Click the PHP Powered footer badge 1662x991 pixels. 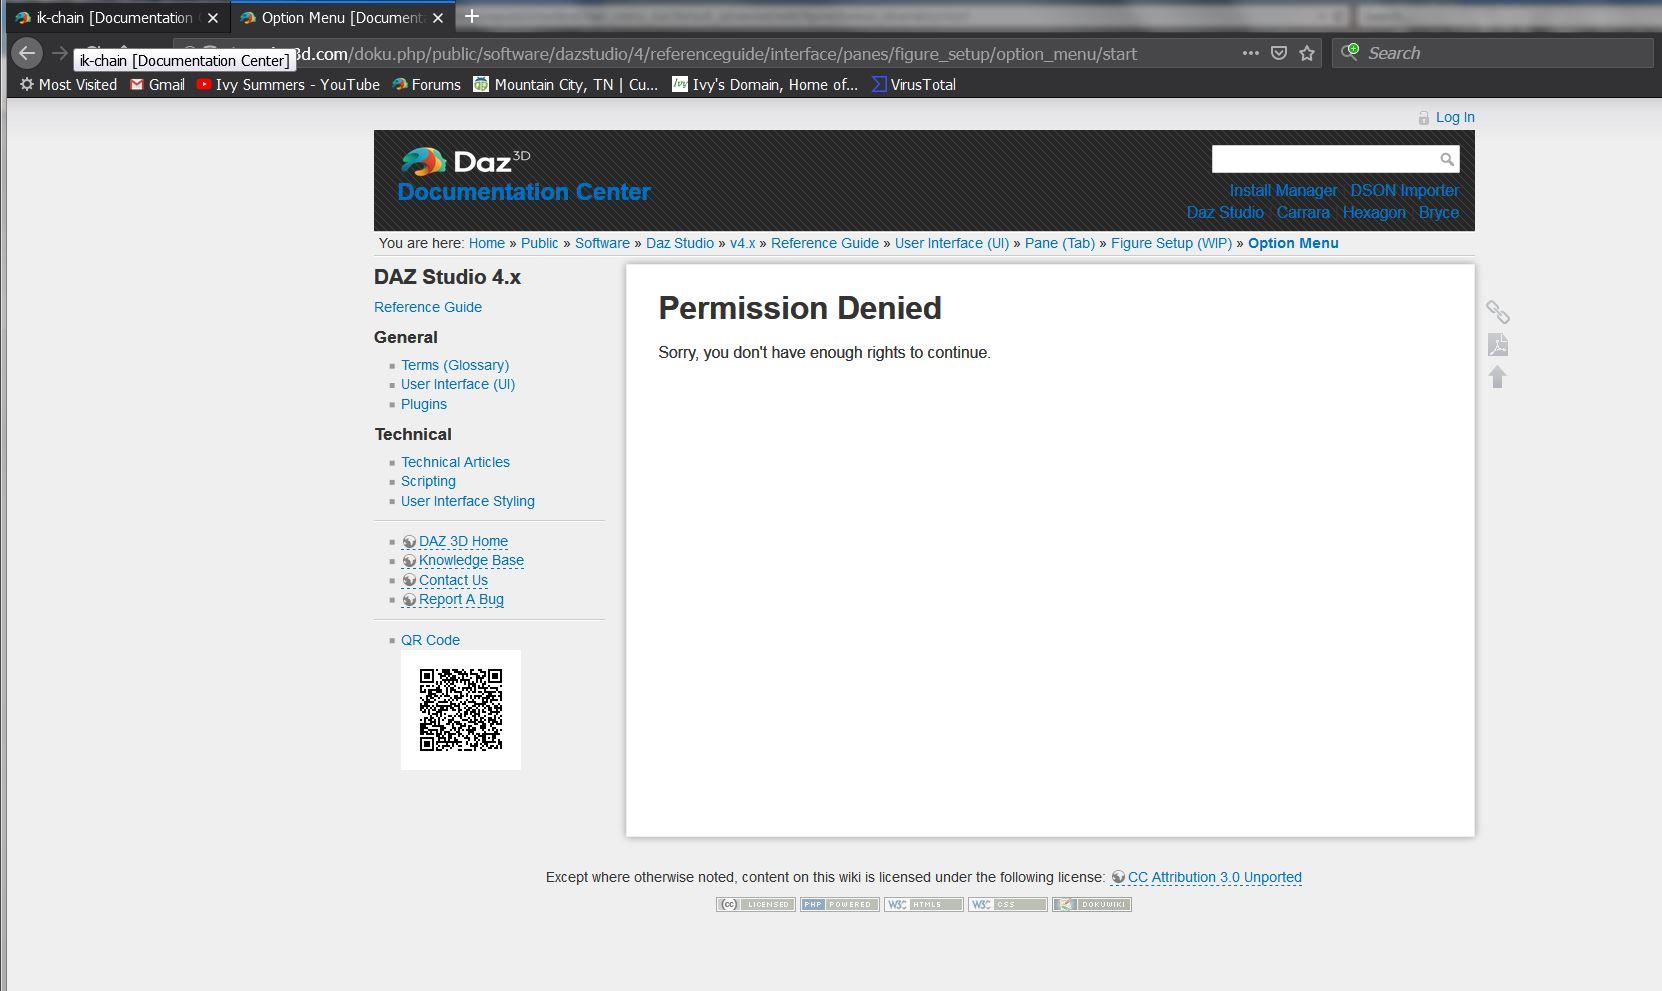840,904
